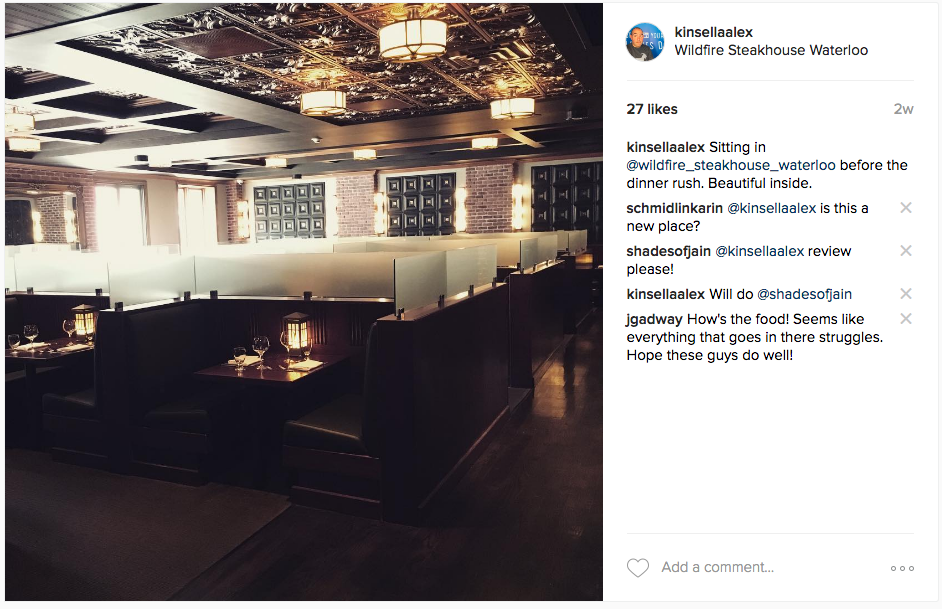942x609 pixels.
Task: Remove shadesofjain's comment using the X
Action: click(x=906, y=250)
